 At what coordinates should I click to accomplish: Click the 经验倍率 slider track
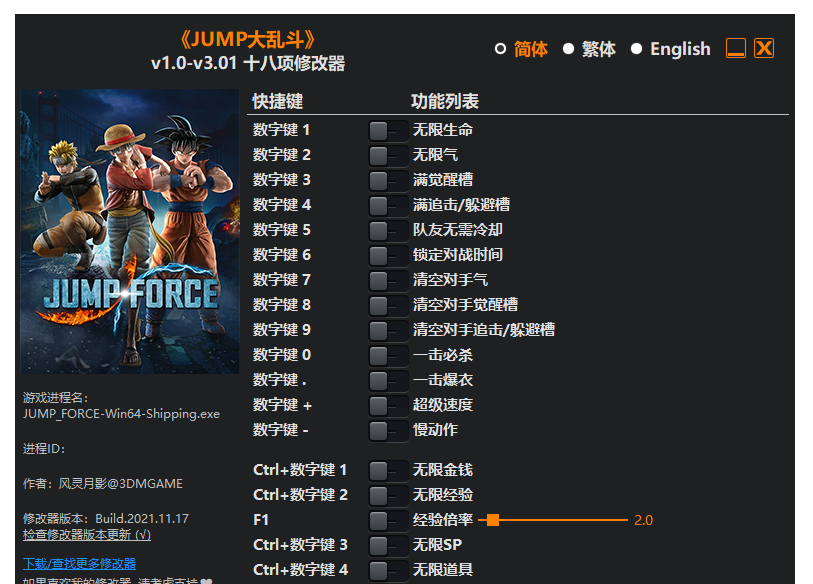[553, 520]
